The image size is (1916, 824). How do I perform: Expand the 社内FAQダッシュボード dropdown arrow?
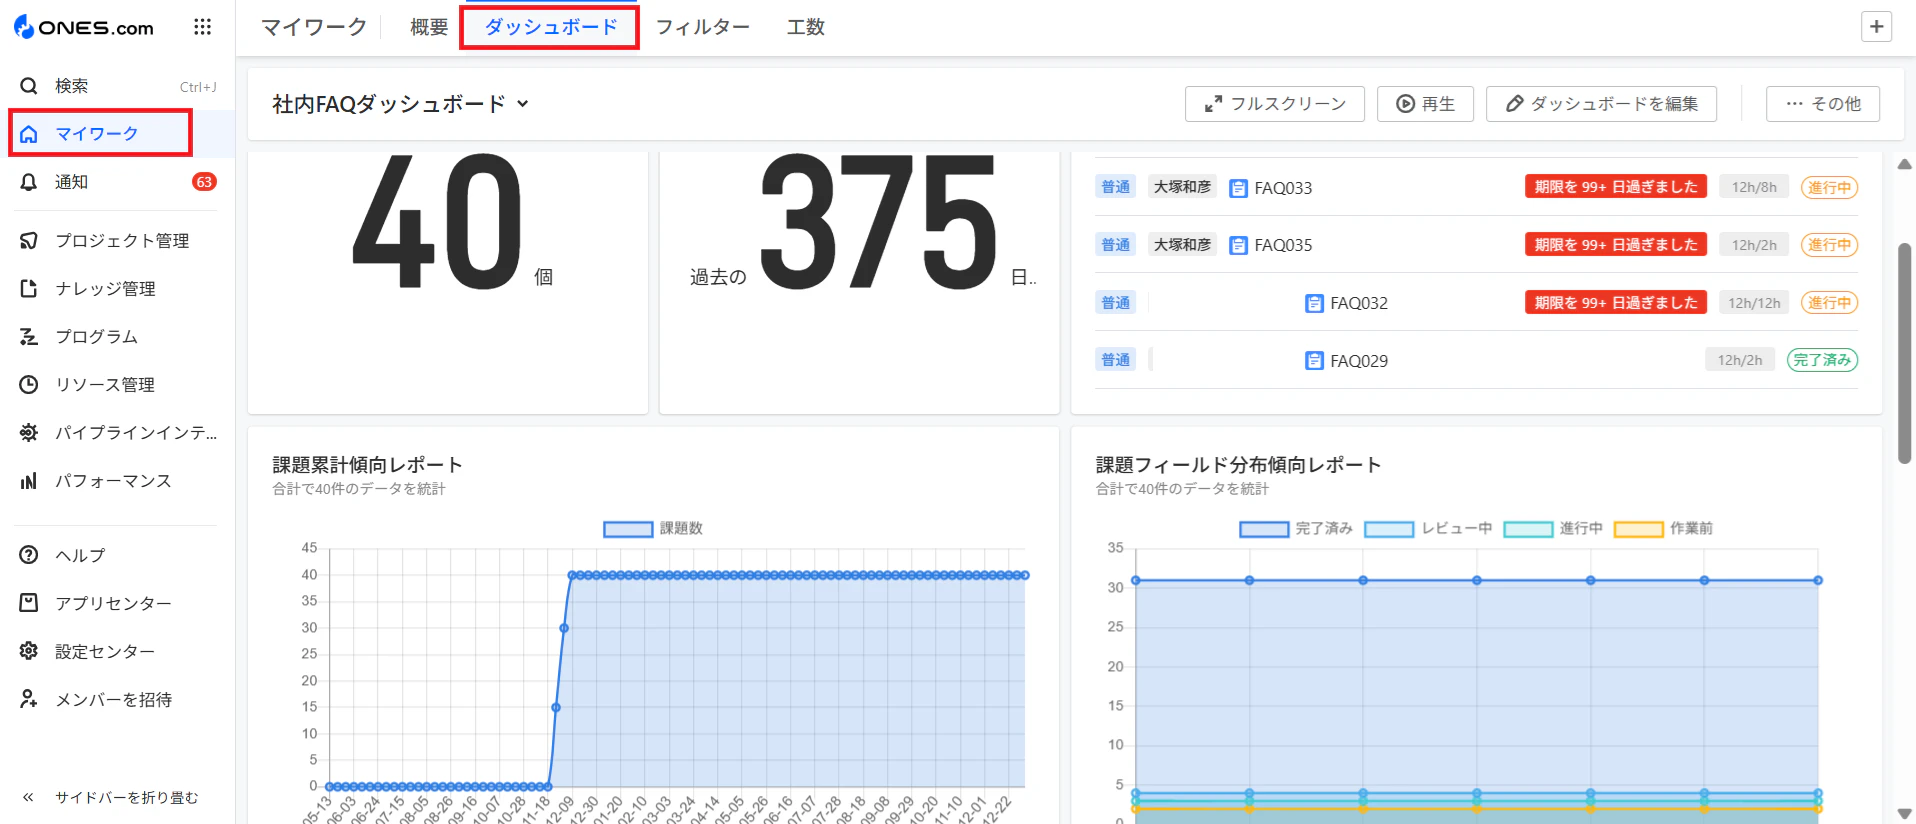pyautogui.click(x=522, y=104)
